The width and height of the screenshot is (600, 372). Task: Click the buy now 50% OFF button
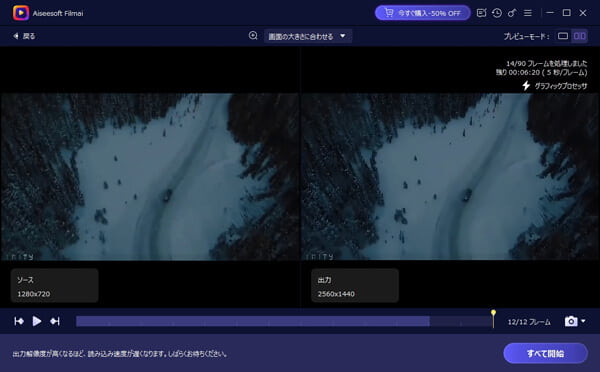(x=422, y=13)
